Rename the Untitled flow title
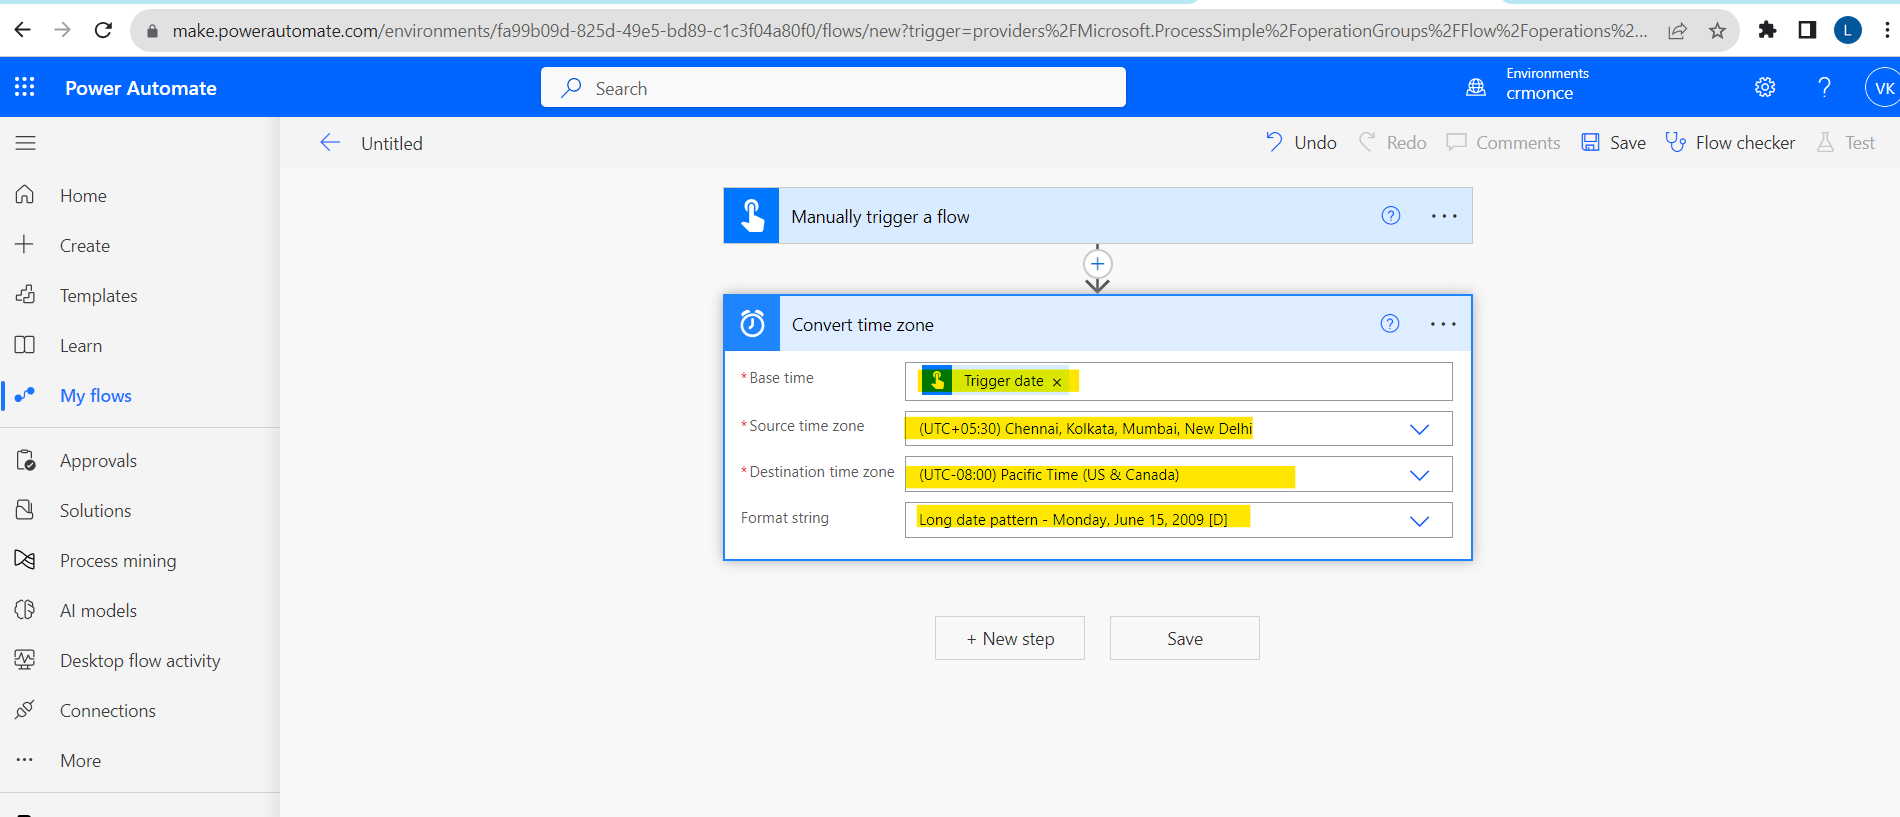This screenshot has width=1900, height=817. (x=392, y=143)
